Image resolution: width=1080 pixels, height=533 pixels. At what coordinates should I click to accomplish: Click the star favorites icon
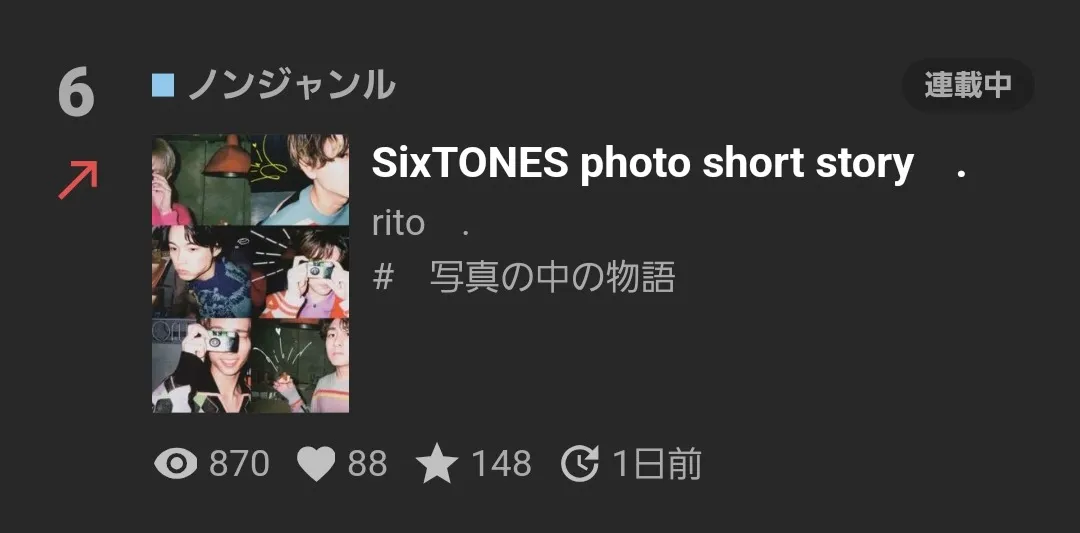coord(437,463)
